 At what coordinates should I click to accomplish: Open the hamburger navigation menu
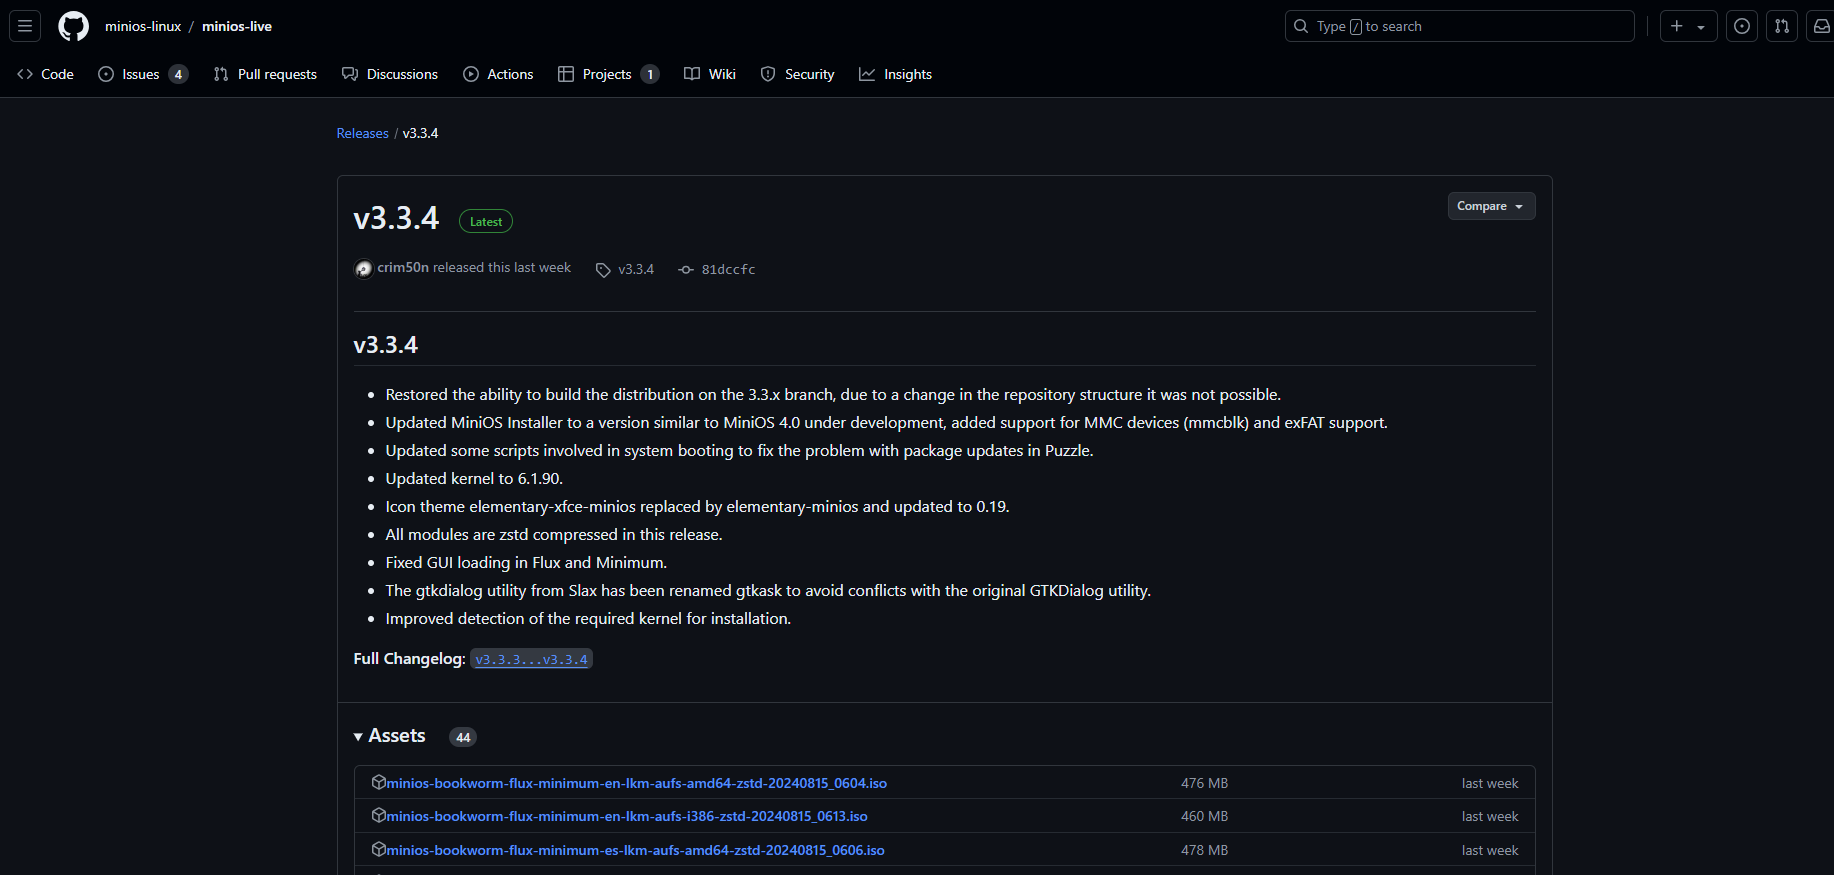coord(25,26)
